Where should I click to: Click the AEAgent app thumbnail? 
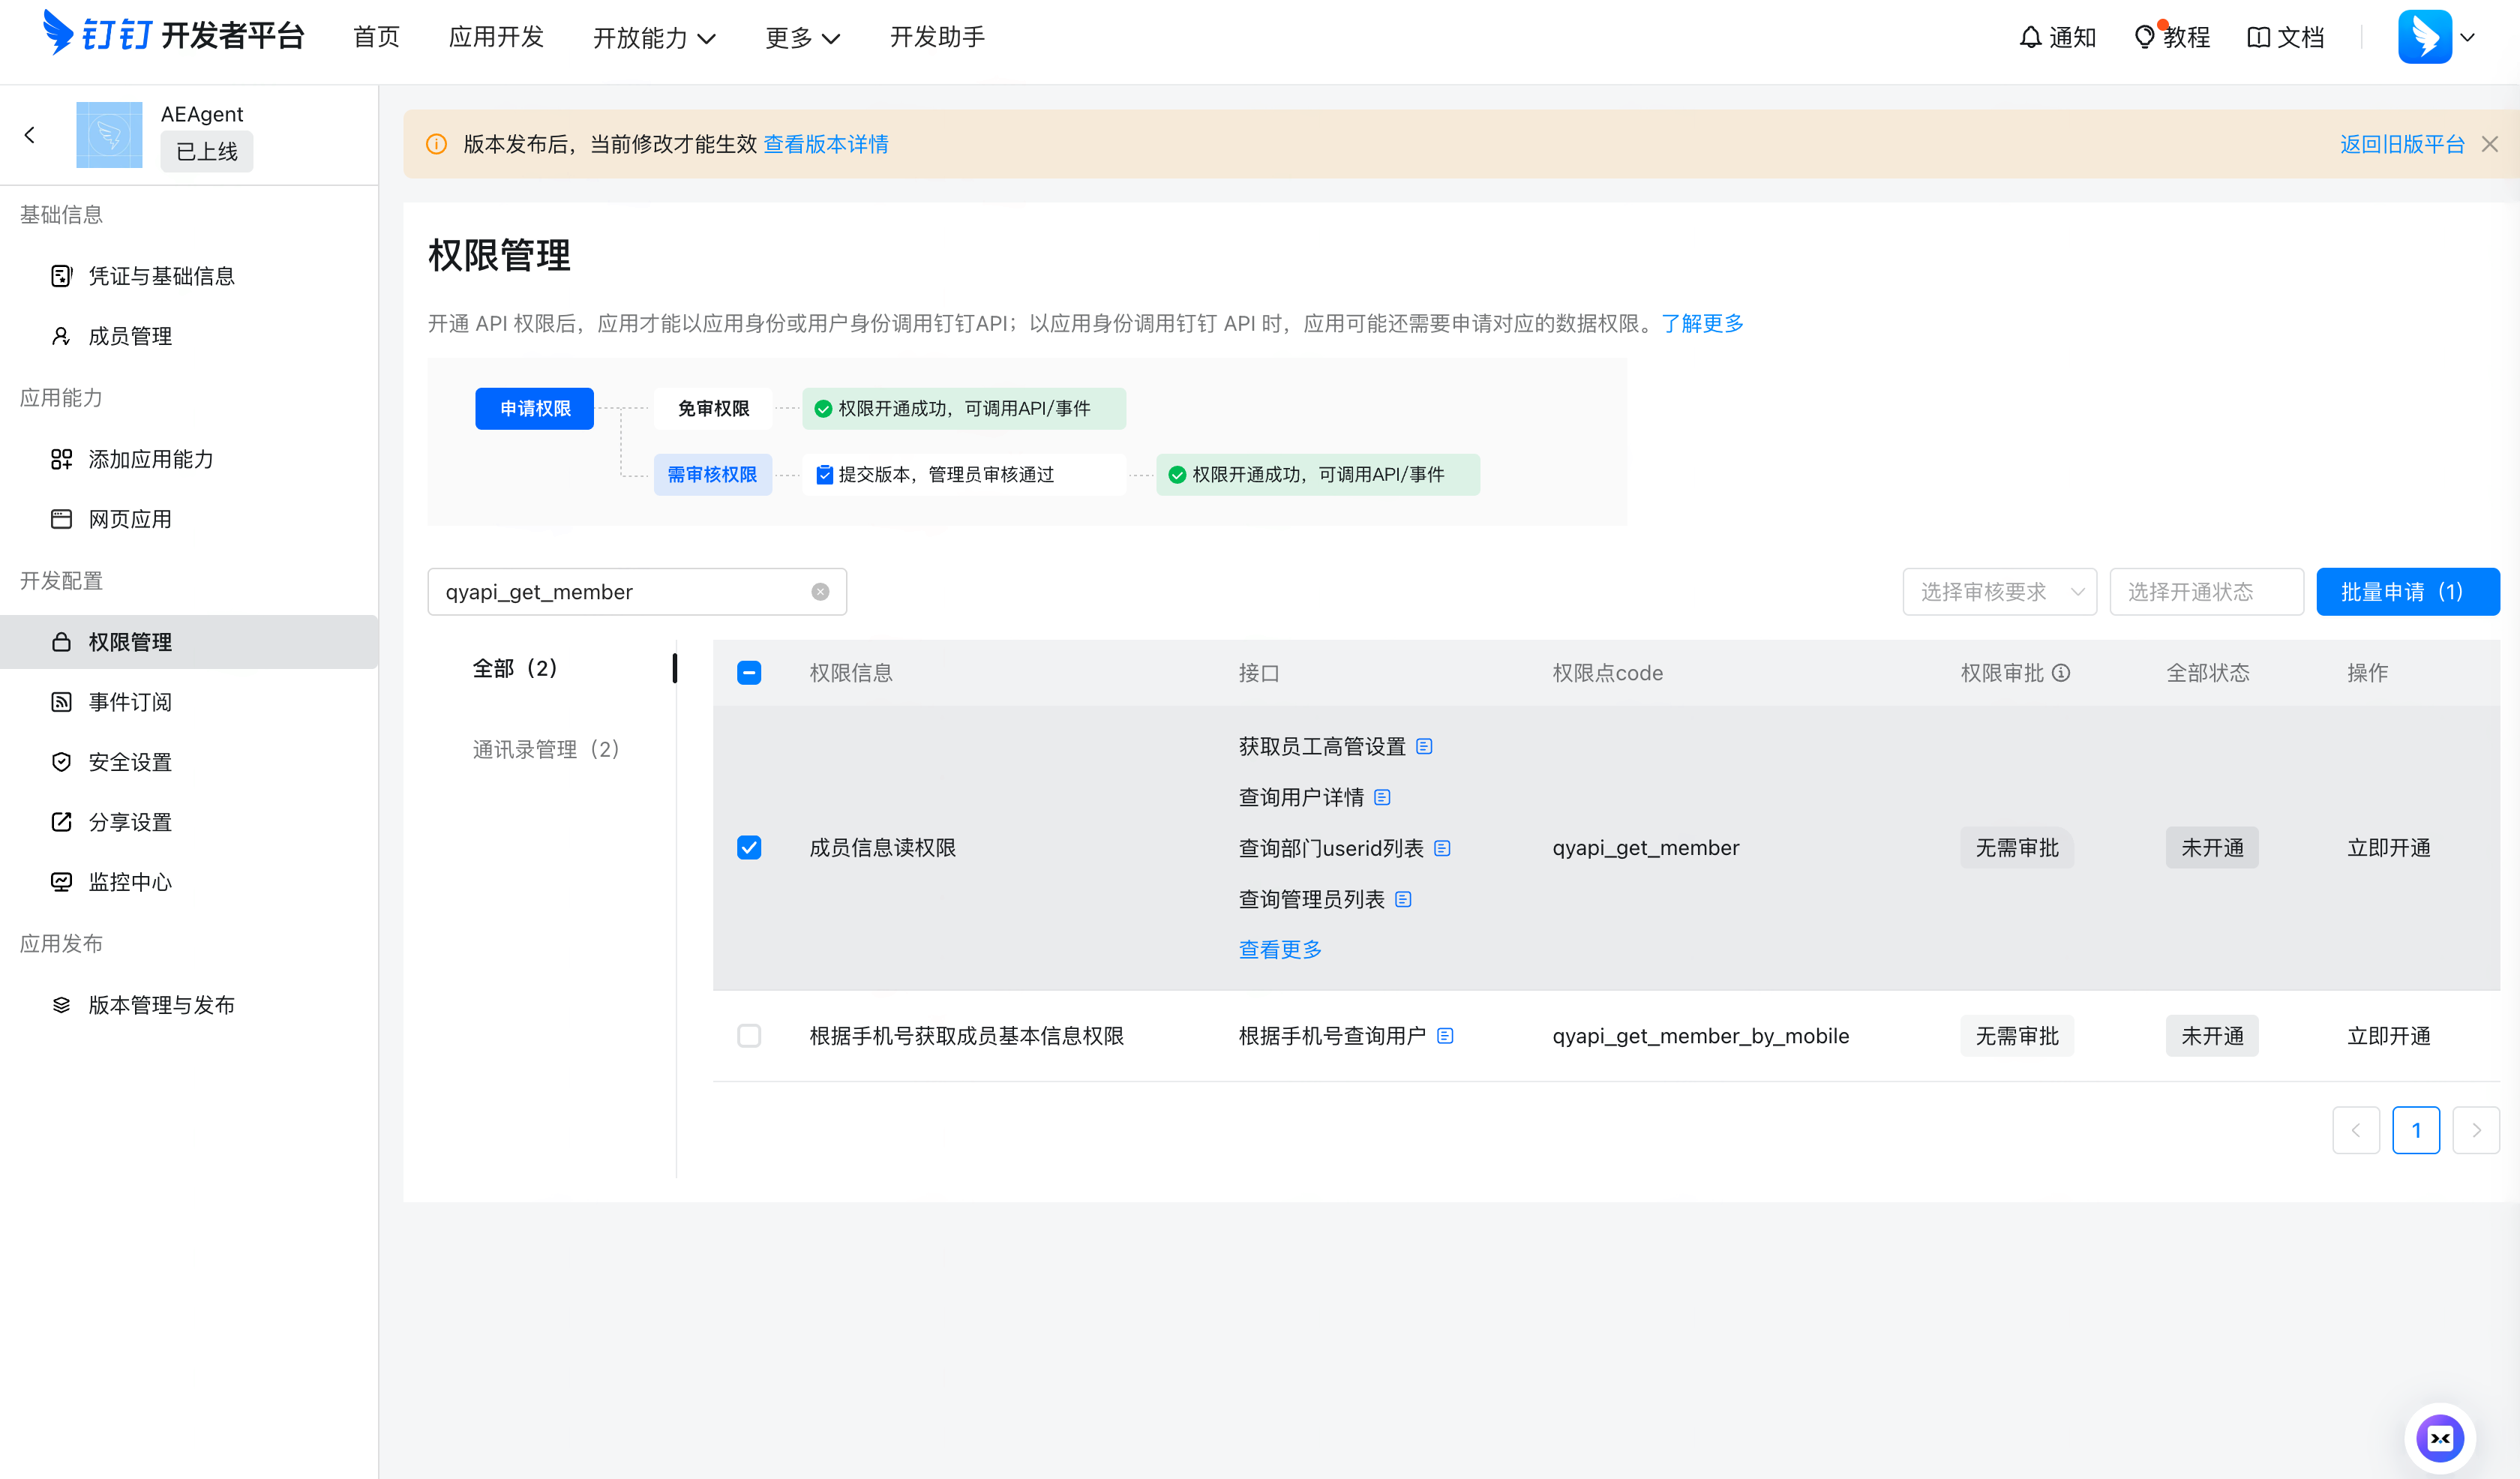pos(109,134)
